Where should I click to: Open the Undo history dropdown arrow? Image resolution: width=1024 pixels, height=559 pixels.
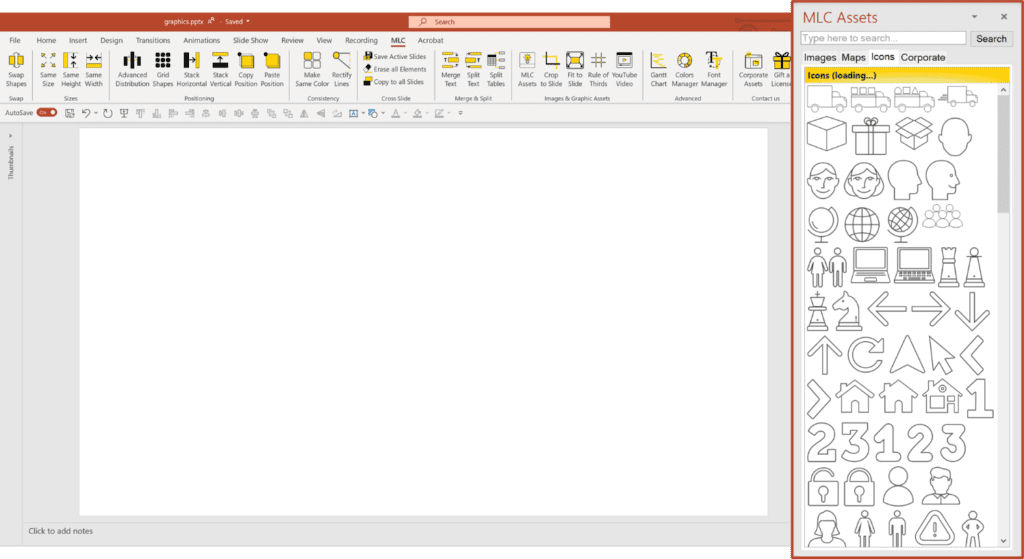(x=96, y=113)
